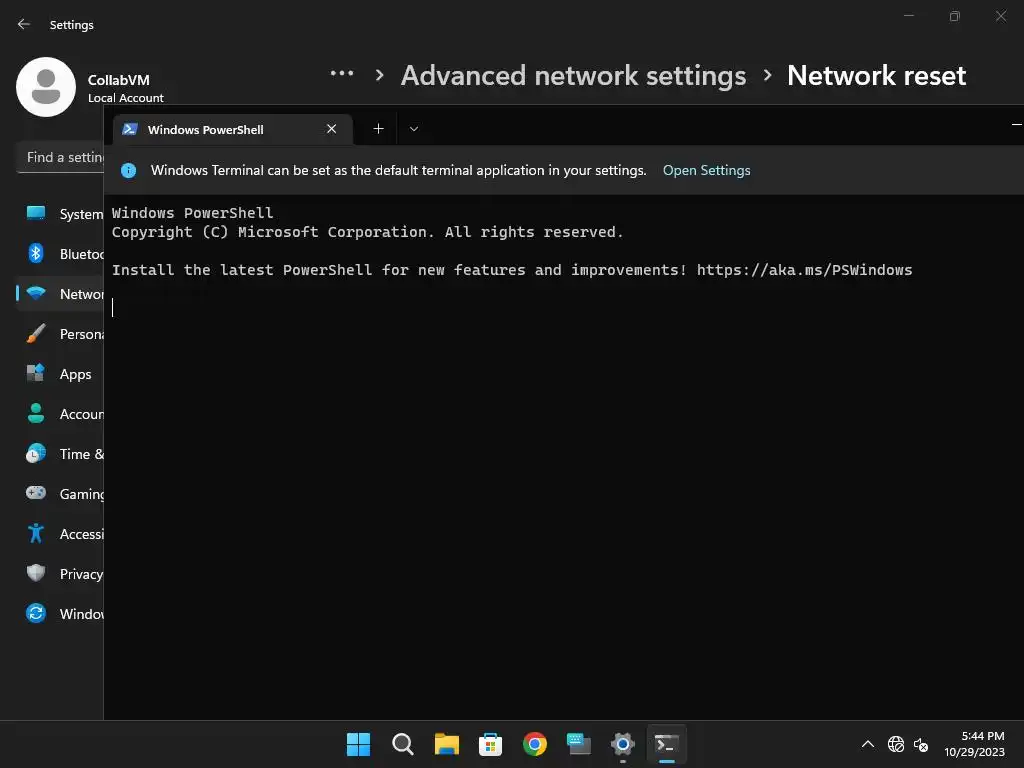This screenshot has height=768, width=1024.
Task: Show hidden system tray icons
Action: (867, 744)
